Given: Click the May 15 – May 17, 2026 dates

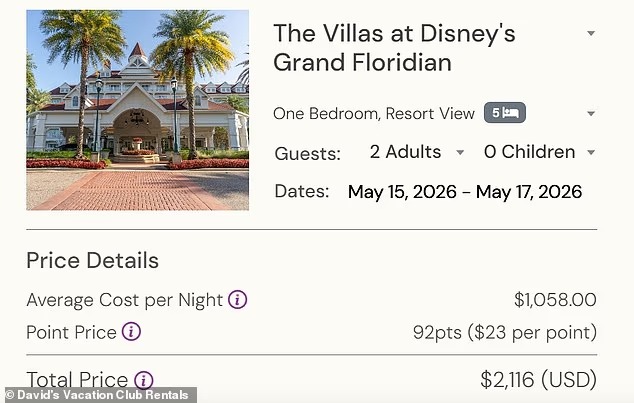Looking at the screenshot, I should [x=464, y=191].
